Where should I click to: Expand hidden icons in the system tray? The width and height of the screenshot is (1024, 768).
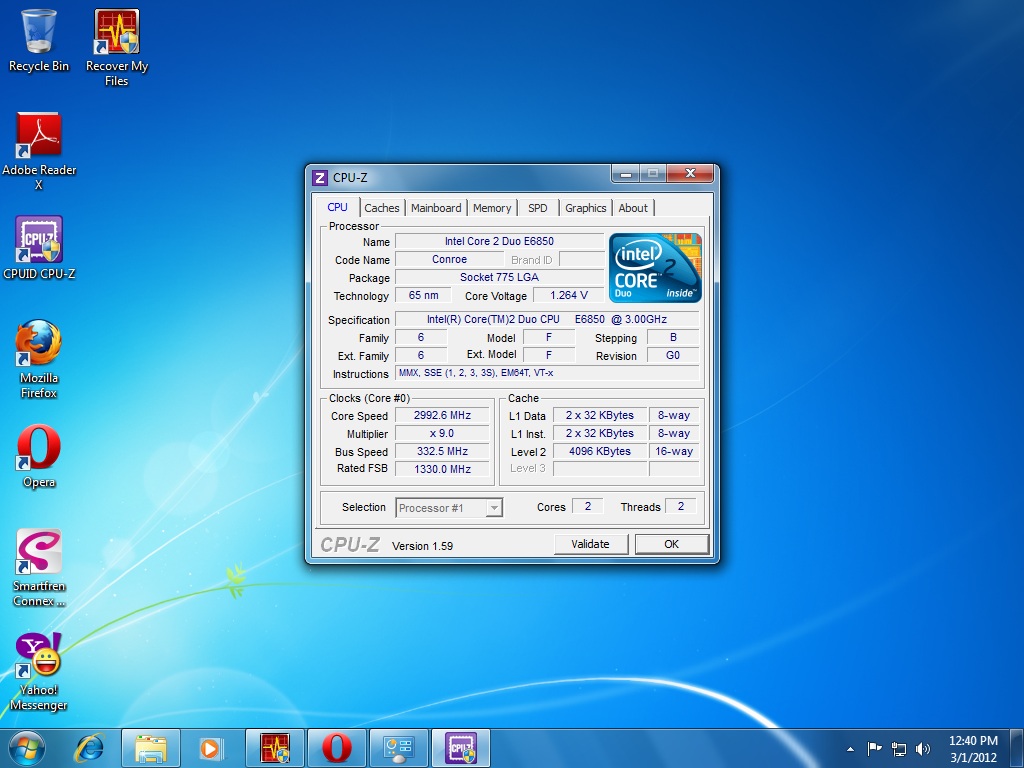coord(850,747)
